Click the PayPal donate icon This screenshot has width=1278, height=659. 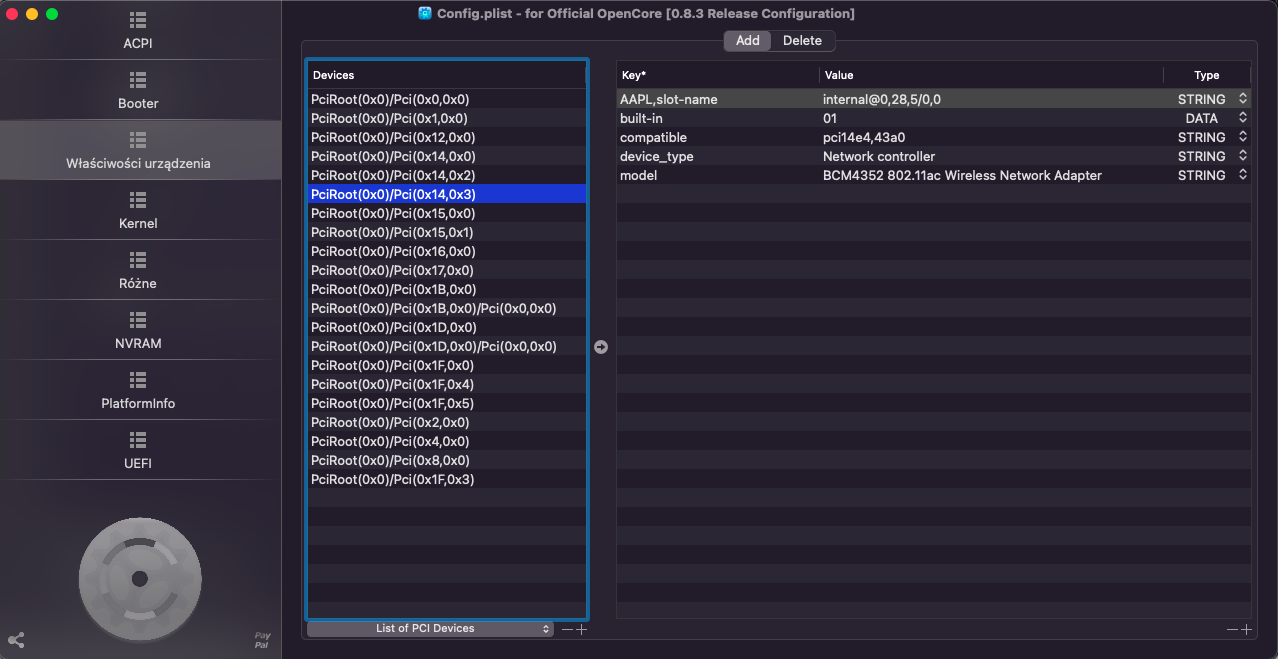(x=262, y=640)
